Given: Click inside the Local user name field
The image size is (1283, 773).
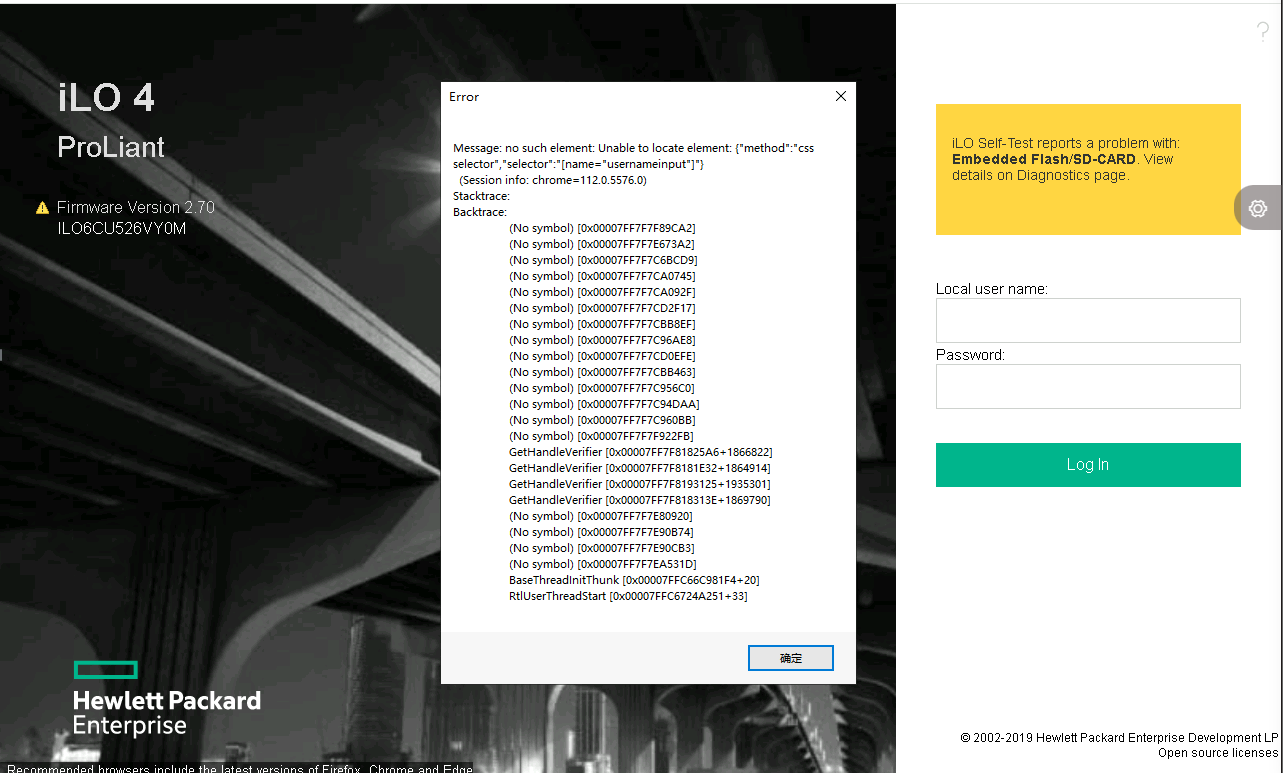Looking at the screenshot, I should point(1088,320).
